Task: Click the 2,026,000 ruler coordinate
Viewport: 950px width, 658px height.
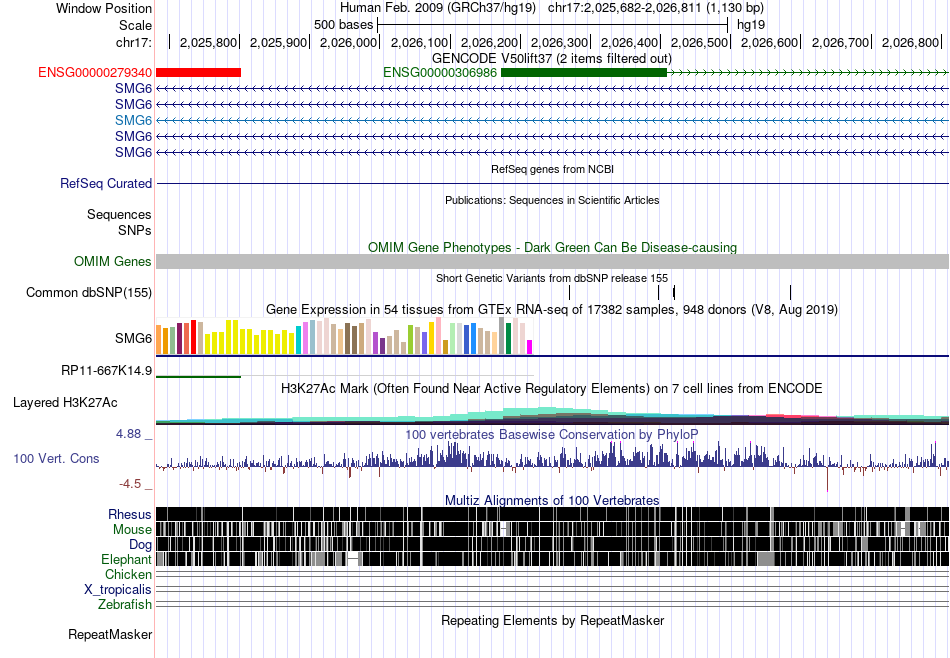Action: (x=348, y=43)
